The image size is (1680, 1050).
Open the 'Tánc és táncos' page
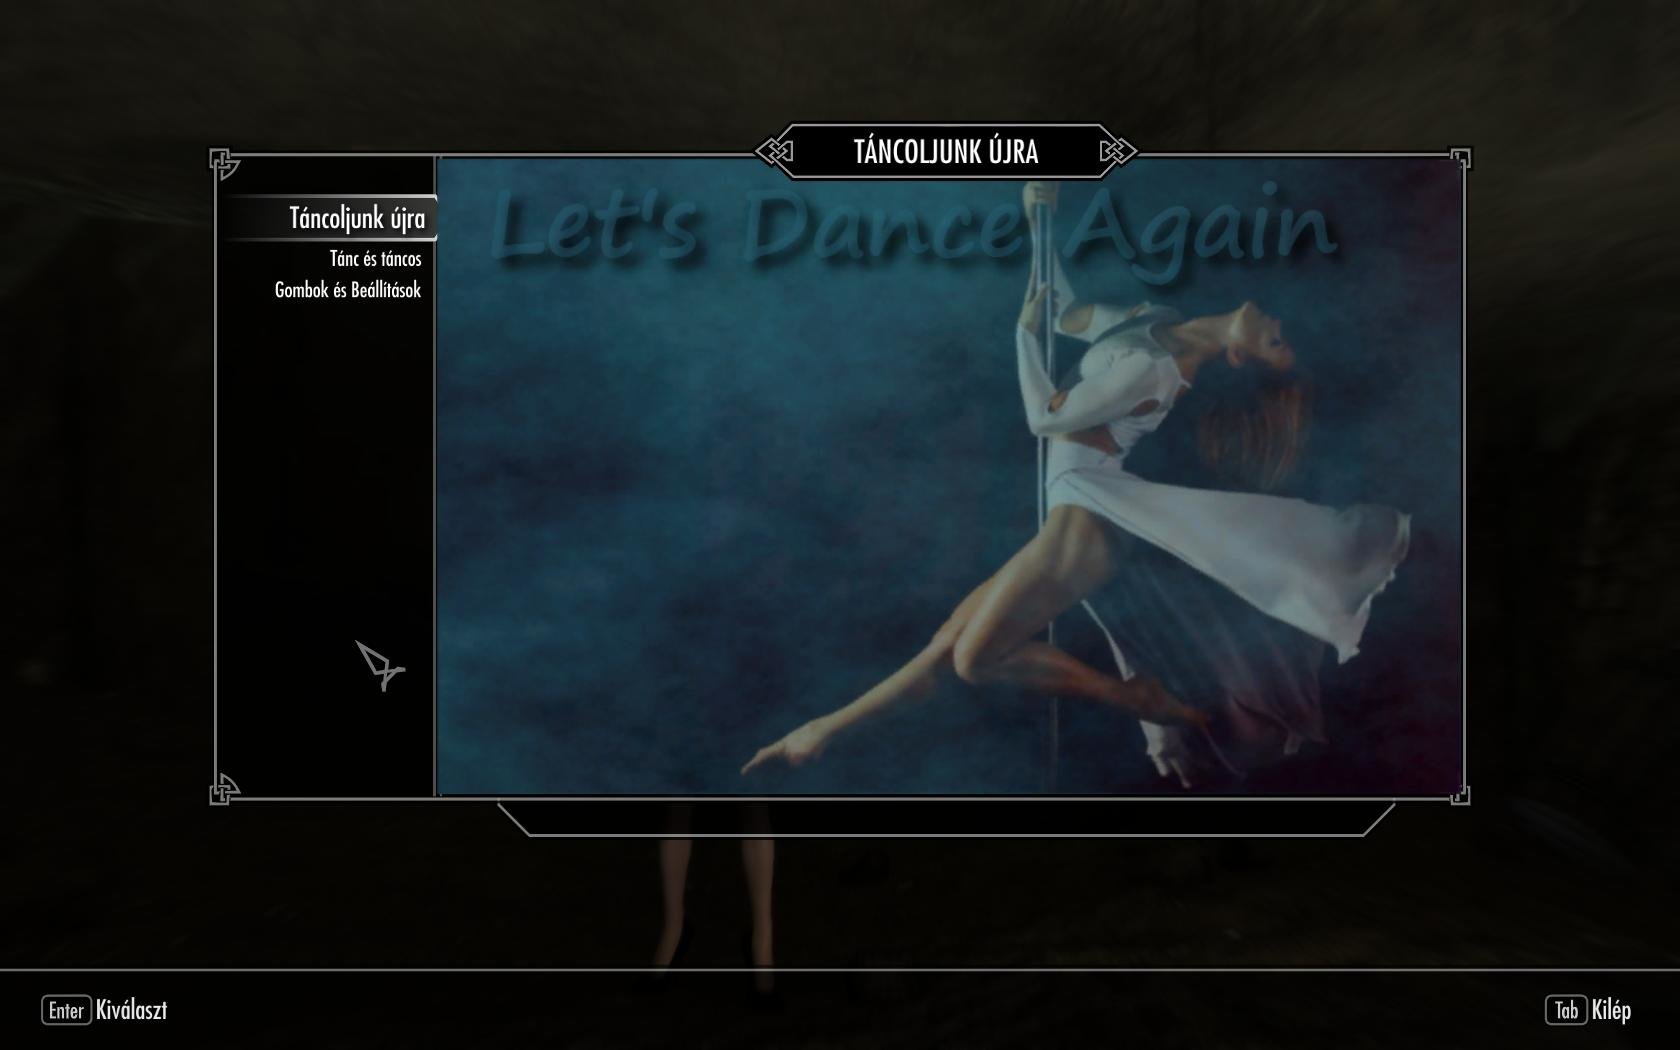pos(375,259)
